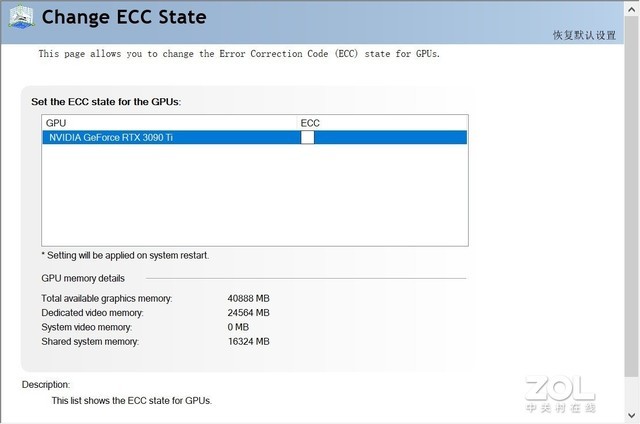Image resolution: width=640 pixels, height=424 pixels.
Task: Enable the ECC checkbox for RTX 3090 Ti
Action: point(307,137)
